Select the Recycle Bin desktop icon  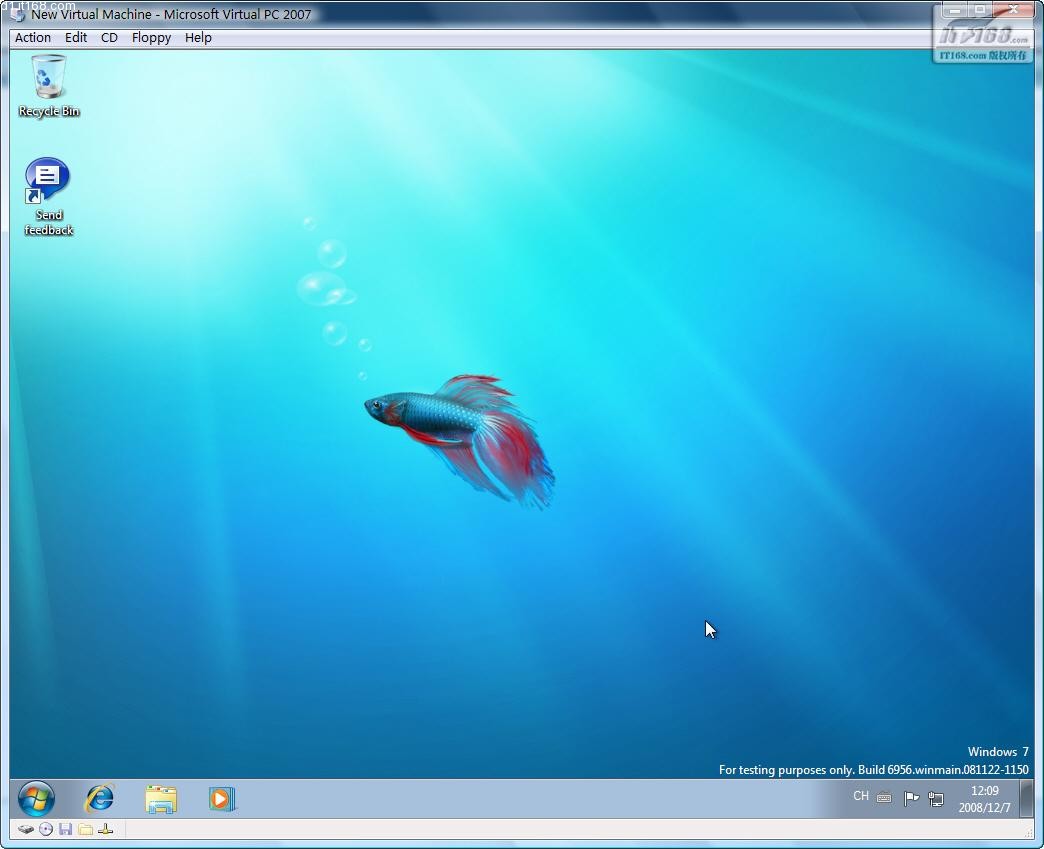[x=49, y=87]
